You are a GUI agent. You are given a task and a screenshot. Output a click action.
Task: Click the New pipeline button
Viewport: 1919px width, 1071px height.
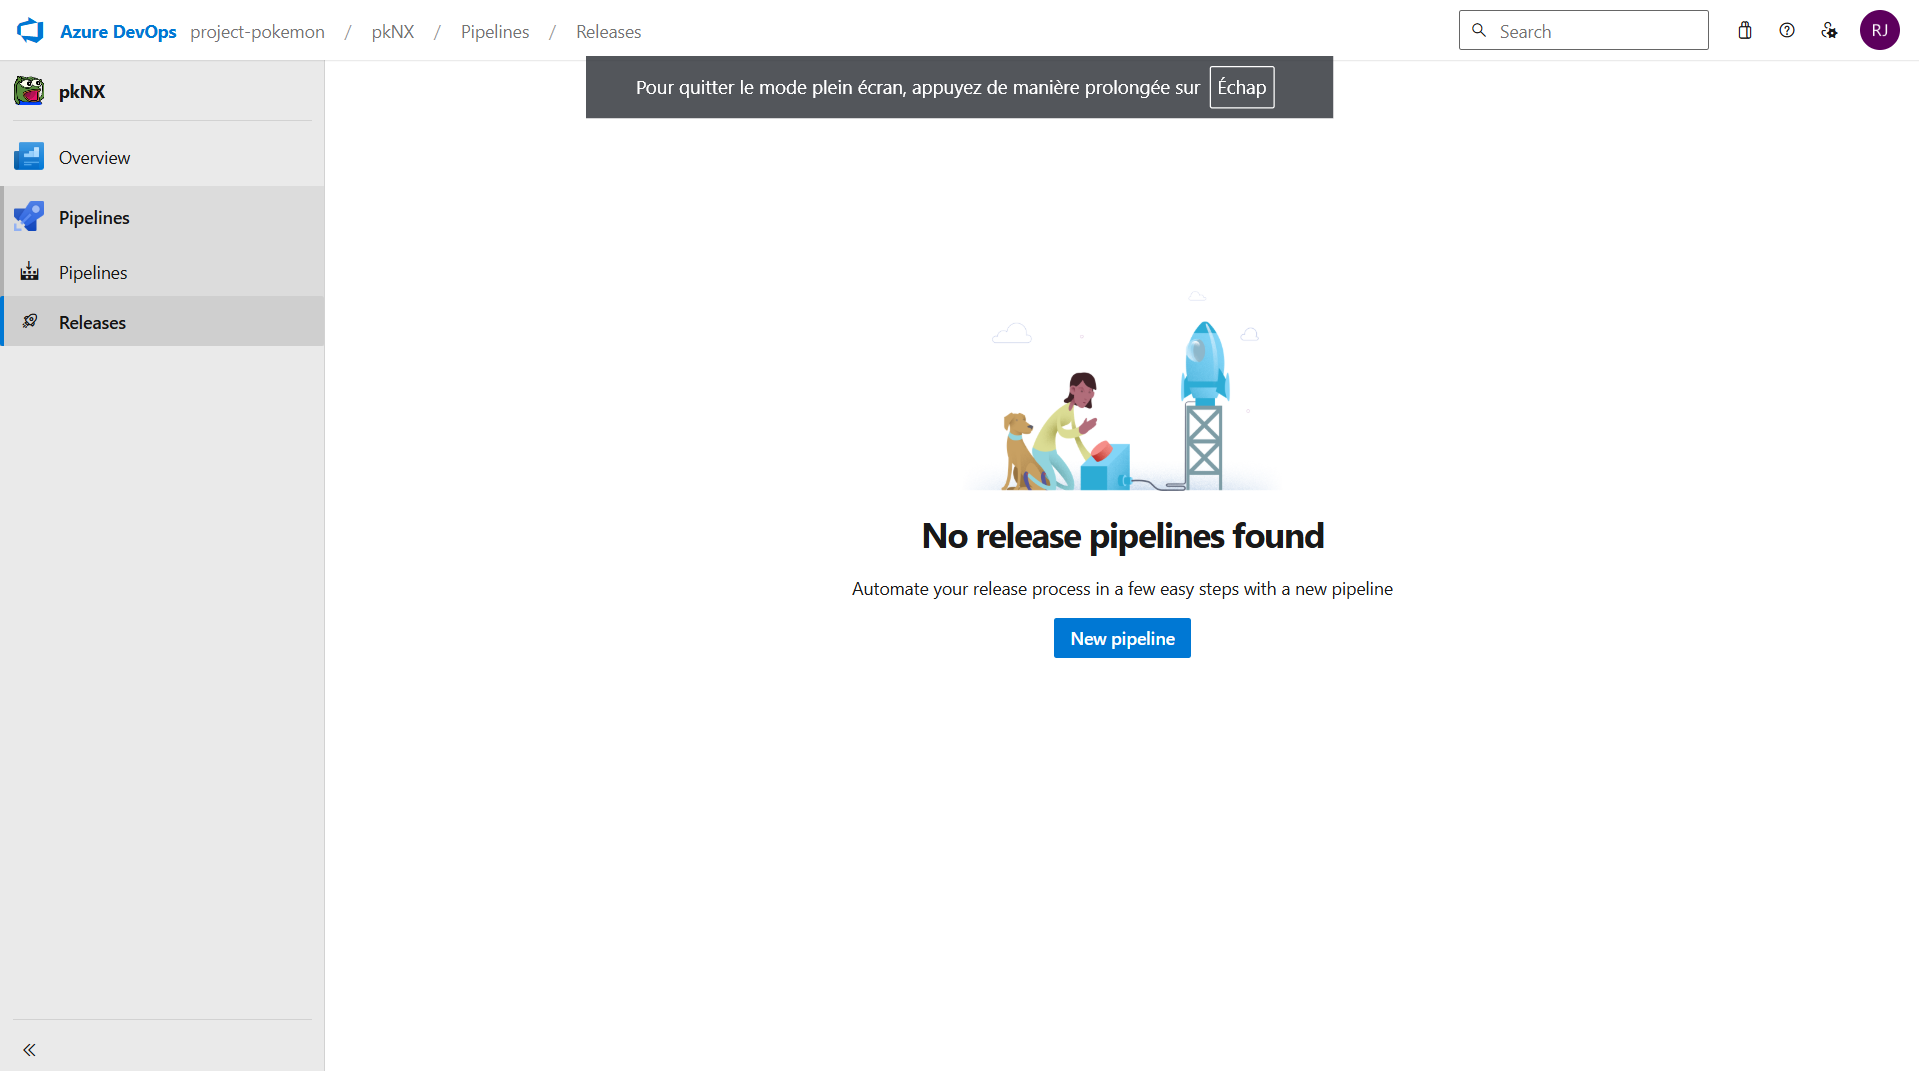tap(1121, 638)
